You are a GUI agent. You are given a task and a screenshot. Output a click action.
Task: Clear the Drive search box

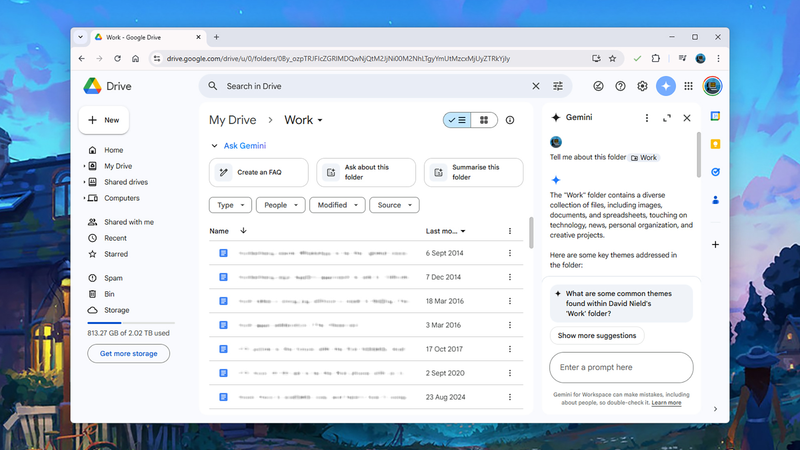pos(536,86)
